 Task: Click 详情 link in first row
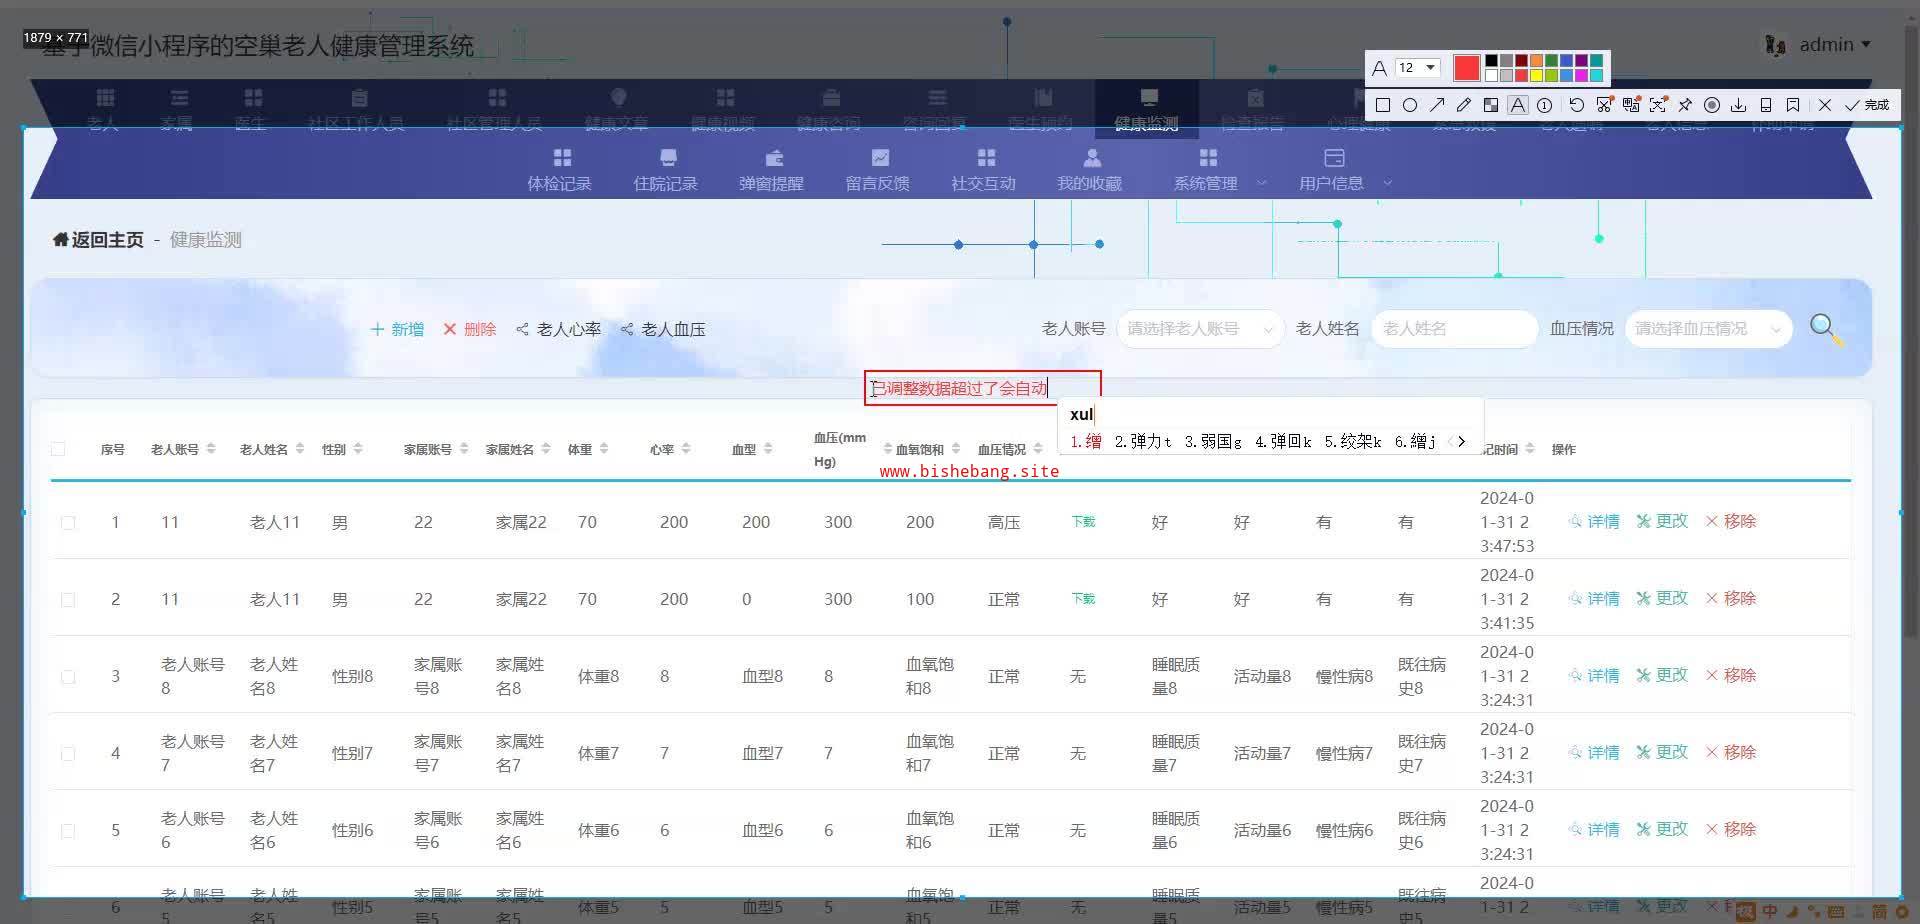click(x=1594, y=521)
